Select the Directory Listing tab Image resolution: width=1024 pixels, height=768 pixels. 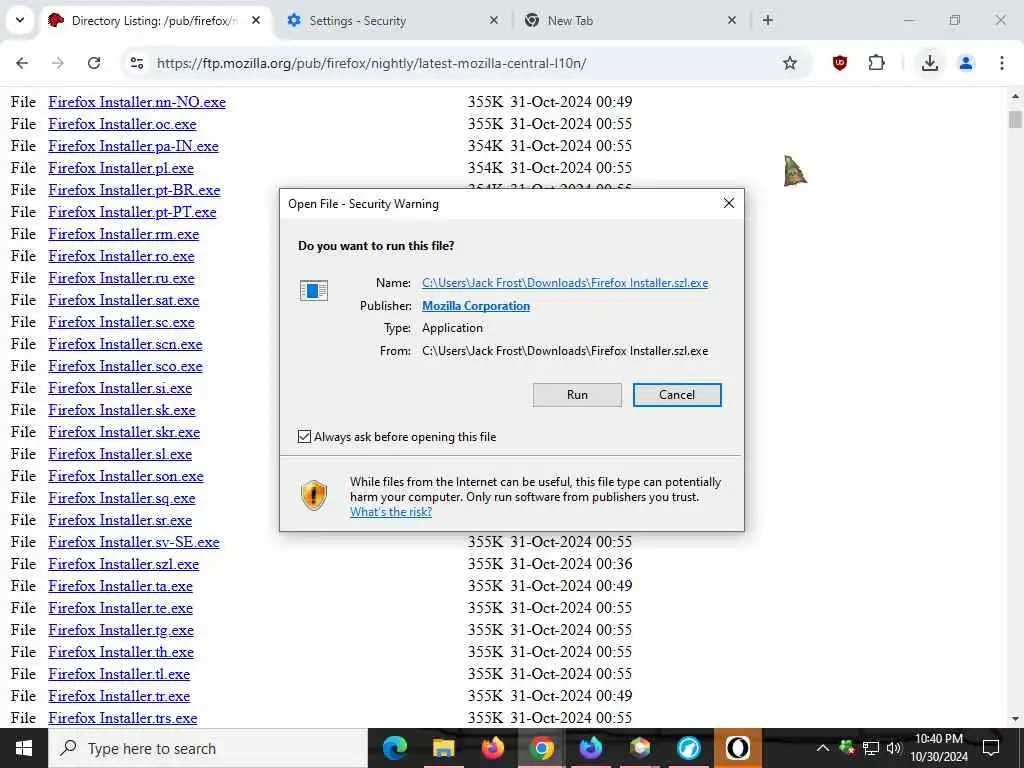[x=154, y=21]
